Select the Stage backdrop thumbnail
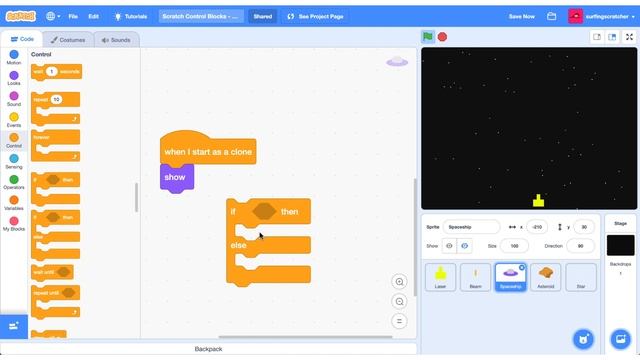Viewport: 640px width, 360px height. [620, 245]
